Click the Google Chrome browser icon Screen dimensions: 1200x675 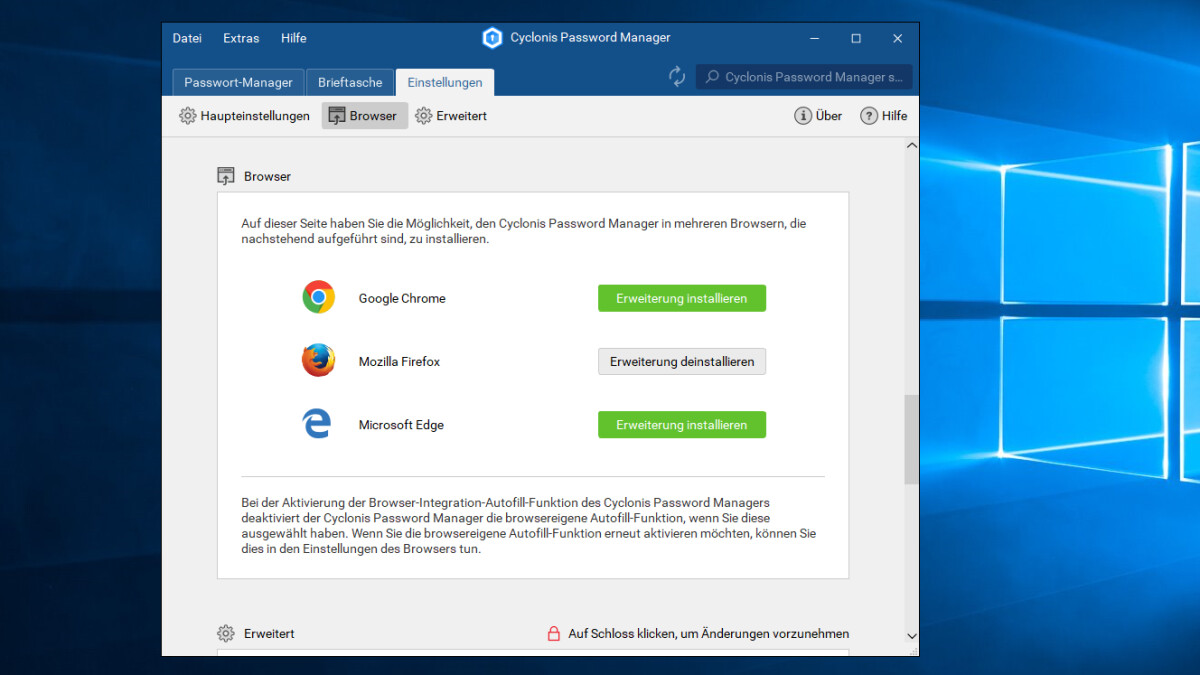(319, 298)
